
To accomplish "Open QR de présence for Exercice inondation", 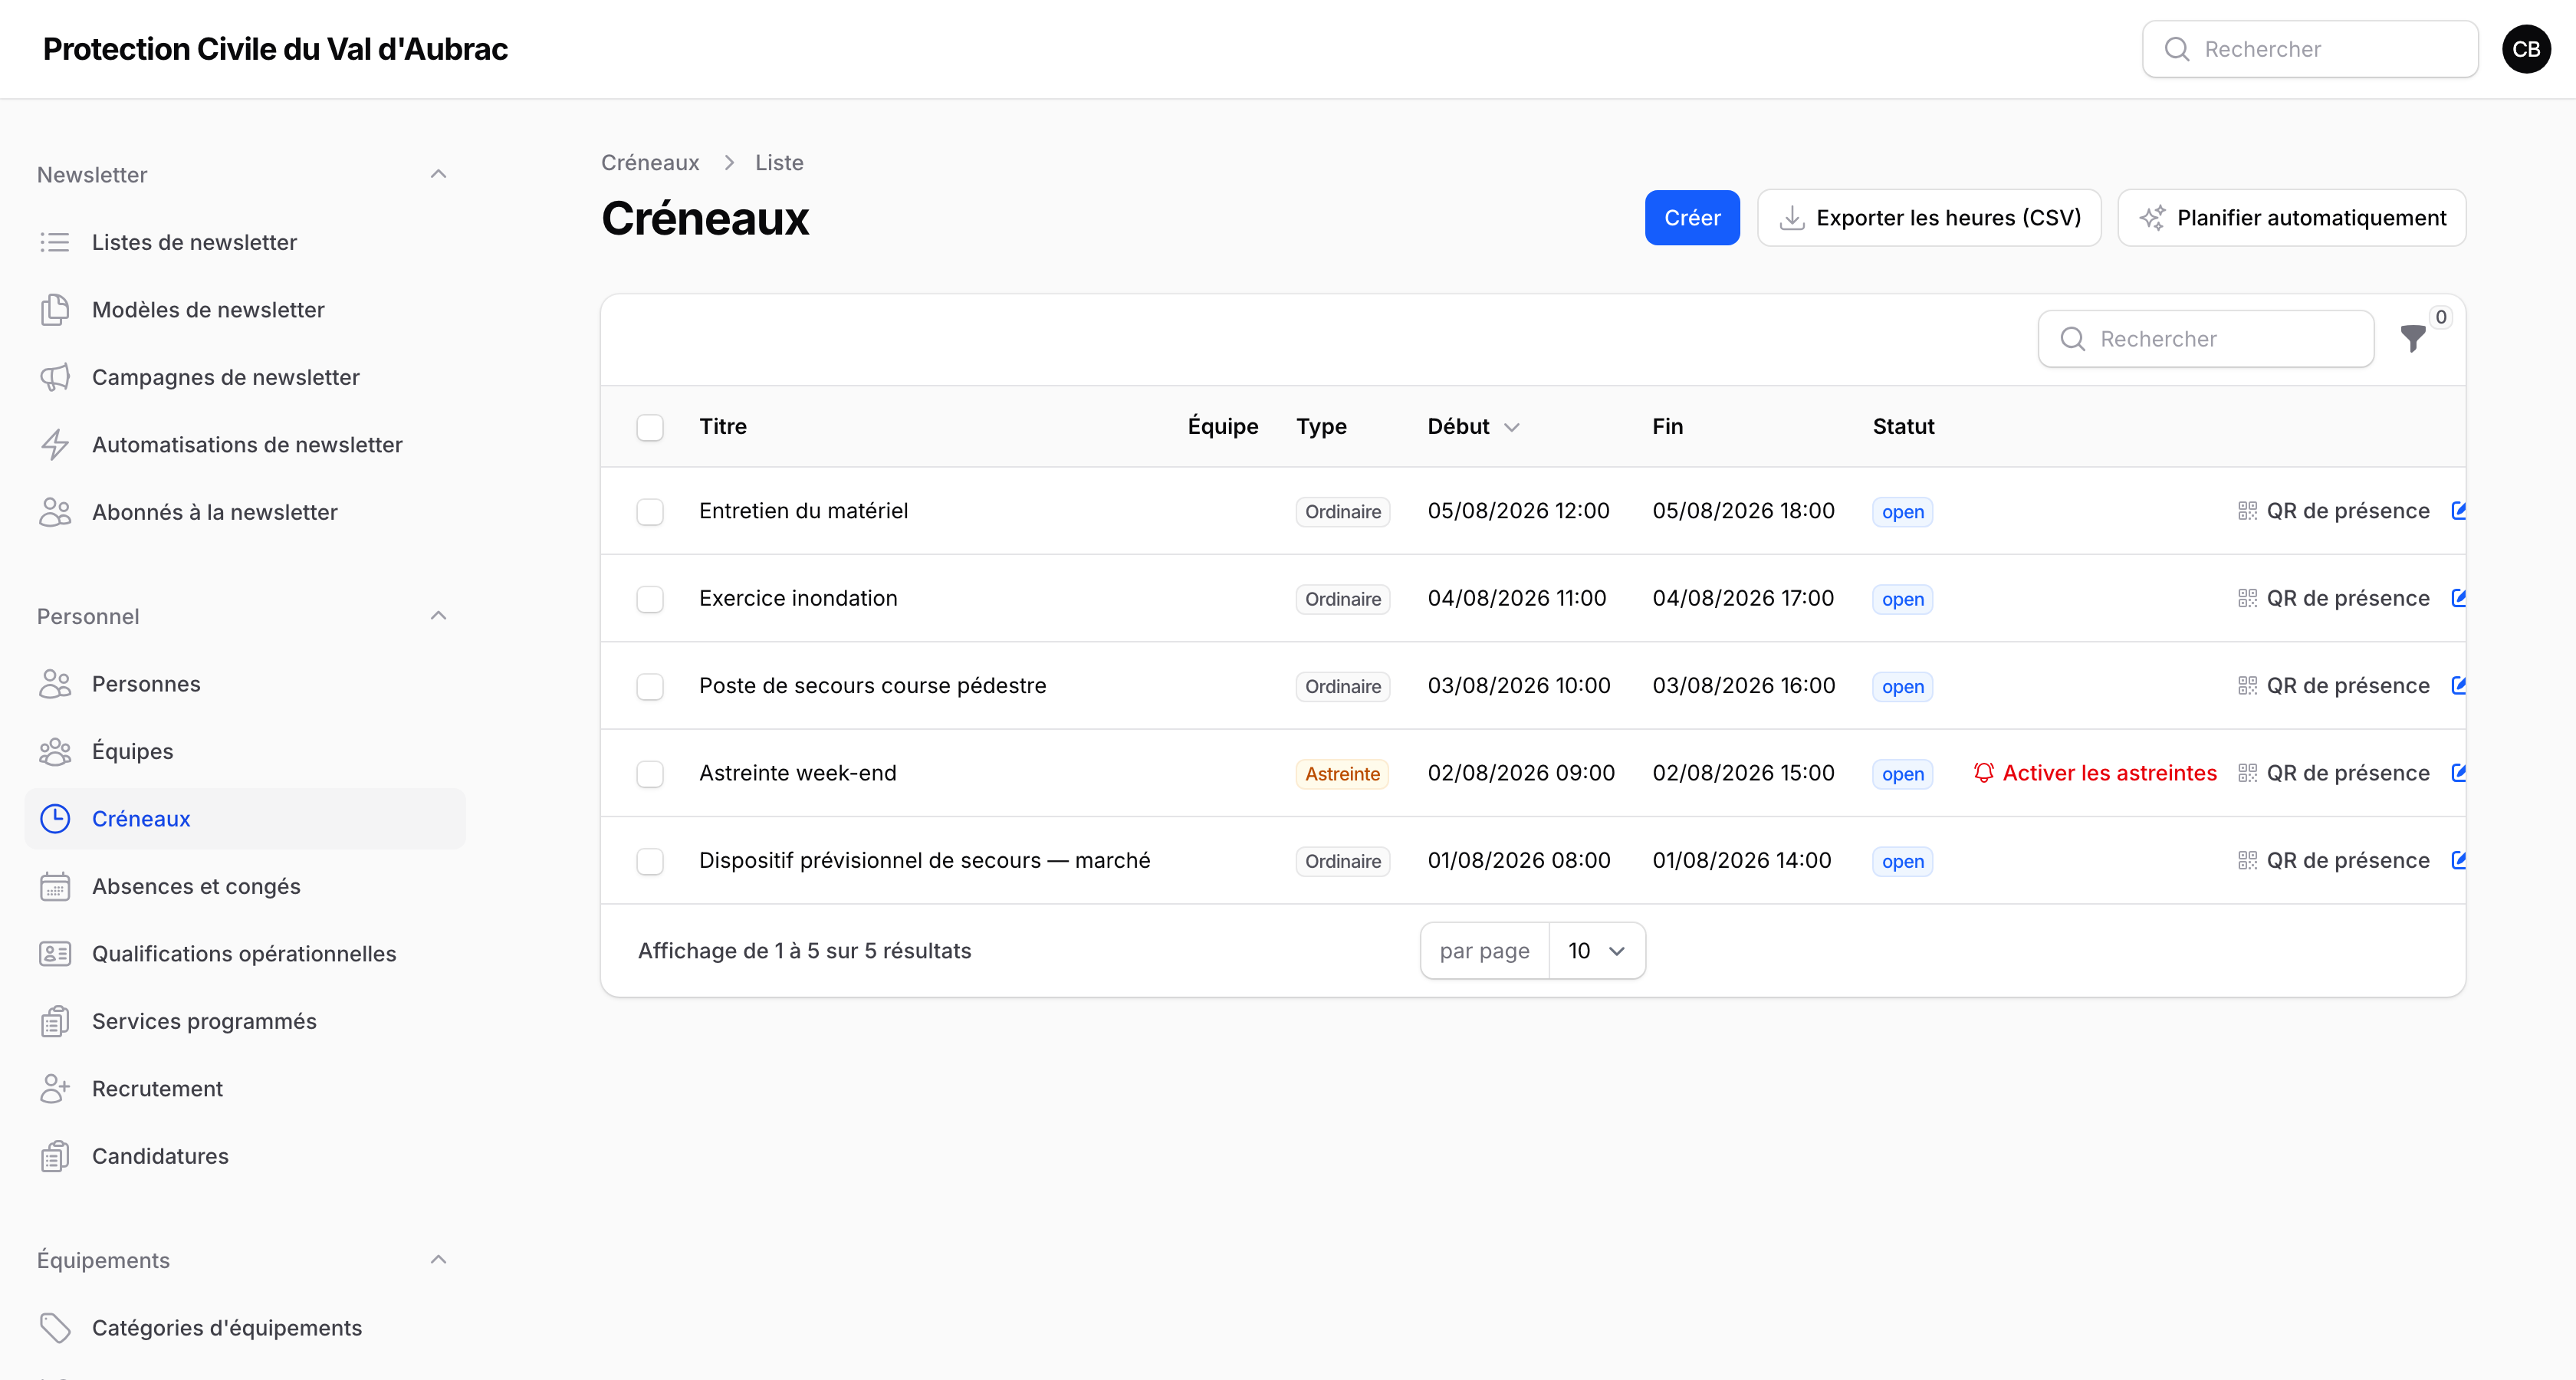I will [x=2333, y=598].
